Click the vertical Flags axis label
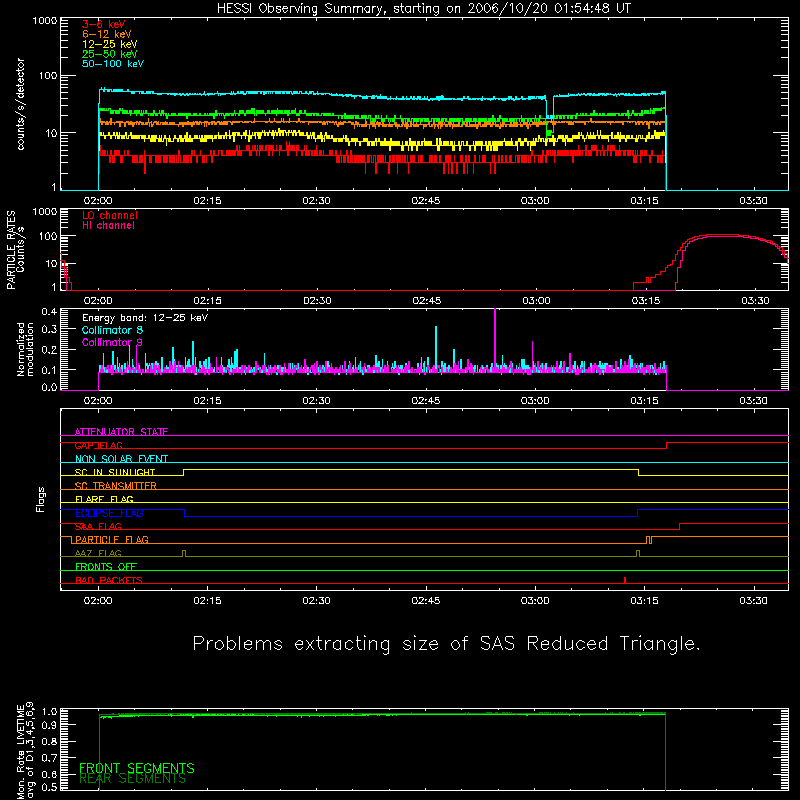The height and width of the screenshot is (800, 800). (41, 499)
